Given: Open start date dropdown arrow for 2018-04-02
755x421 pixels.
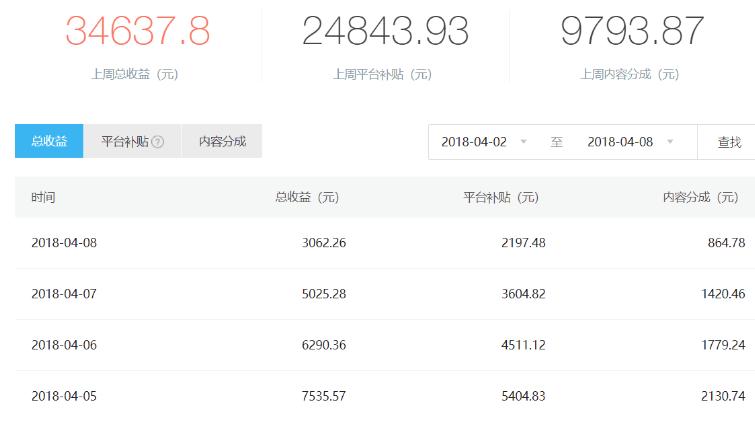Looking at the screenshot, I should pos(523,142).
